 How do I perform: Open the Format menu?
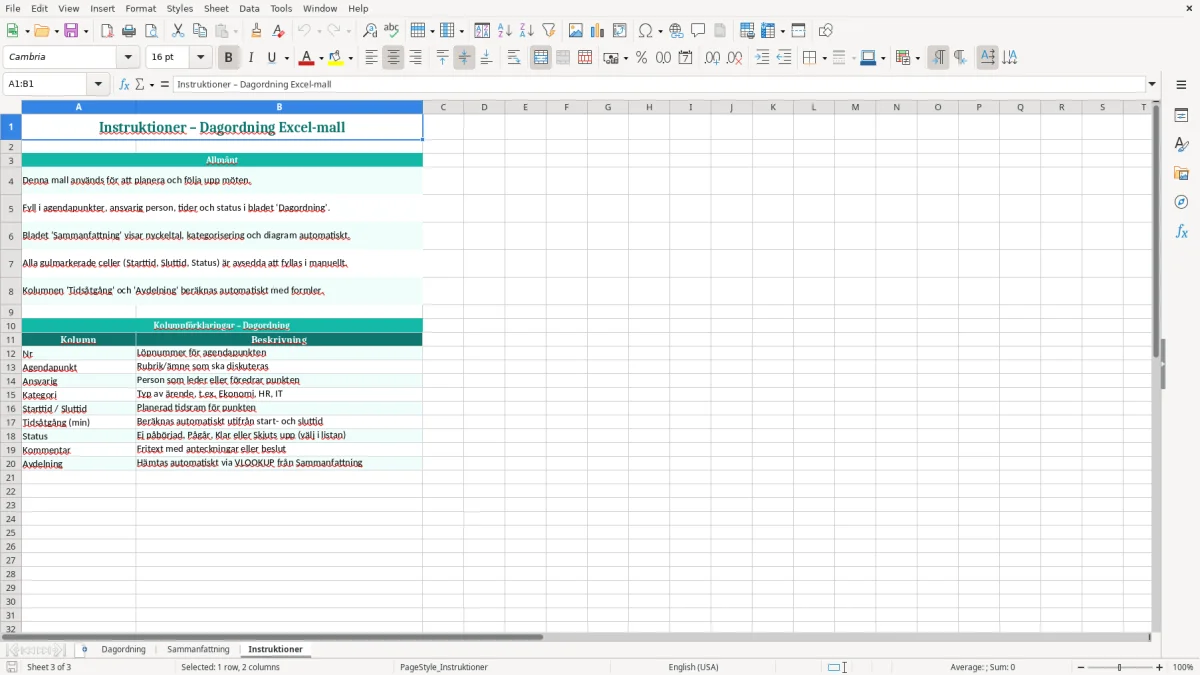(x=140, y=8)
